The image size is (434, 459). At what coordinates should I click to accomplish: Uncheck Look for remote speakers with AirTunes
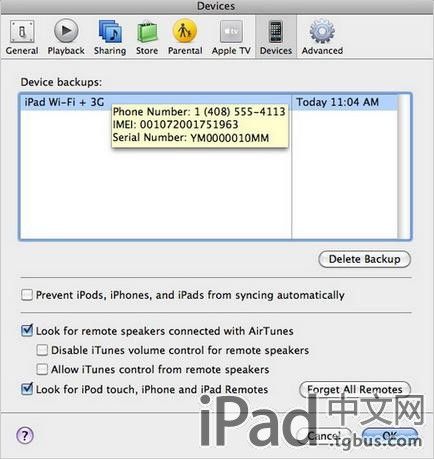27,331
